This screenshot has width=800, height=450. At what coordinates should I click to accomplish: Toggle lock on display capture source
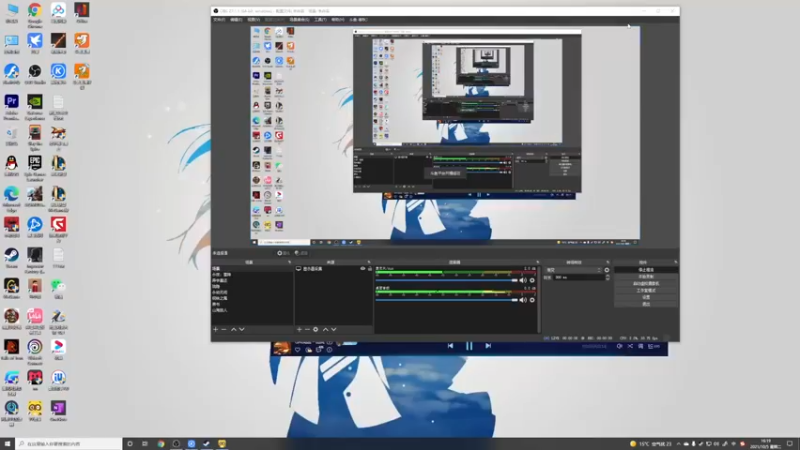(x=370, y=268)
